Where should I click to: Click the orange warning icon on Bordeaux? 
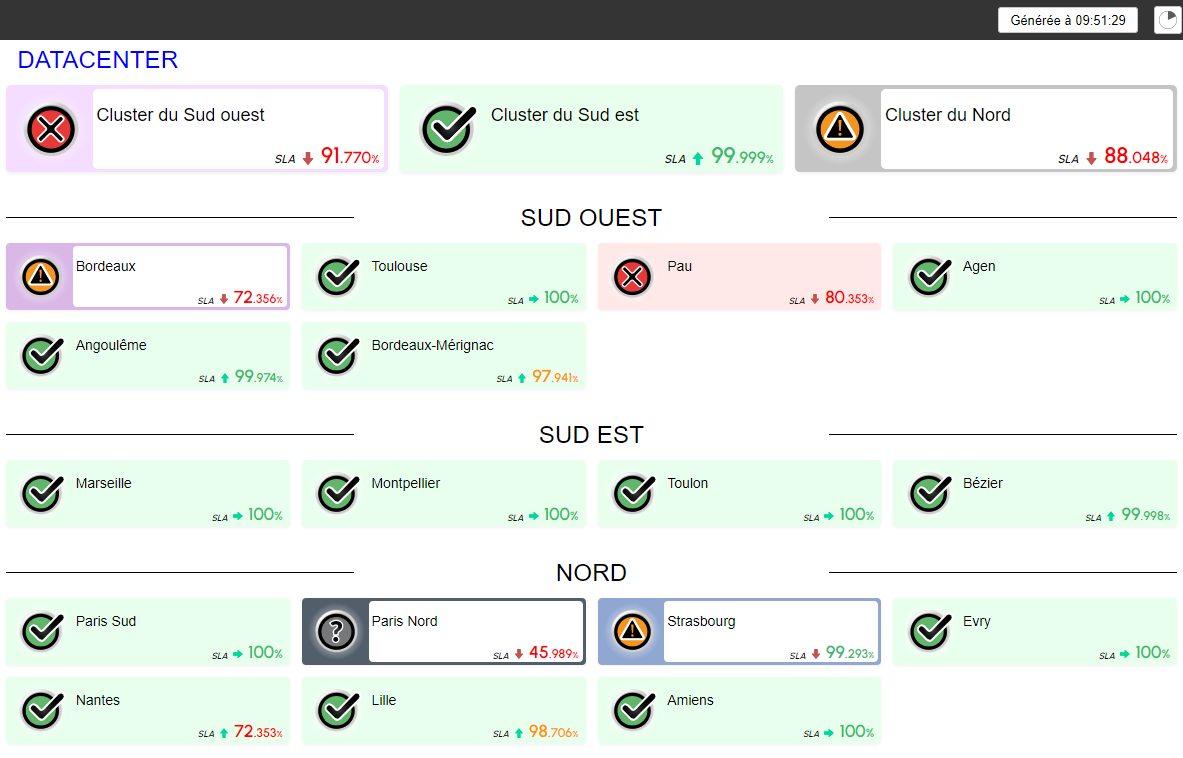coord(40,276)
